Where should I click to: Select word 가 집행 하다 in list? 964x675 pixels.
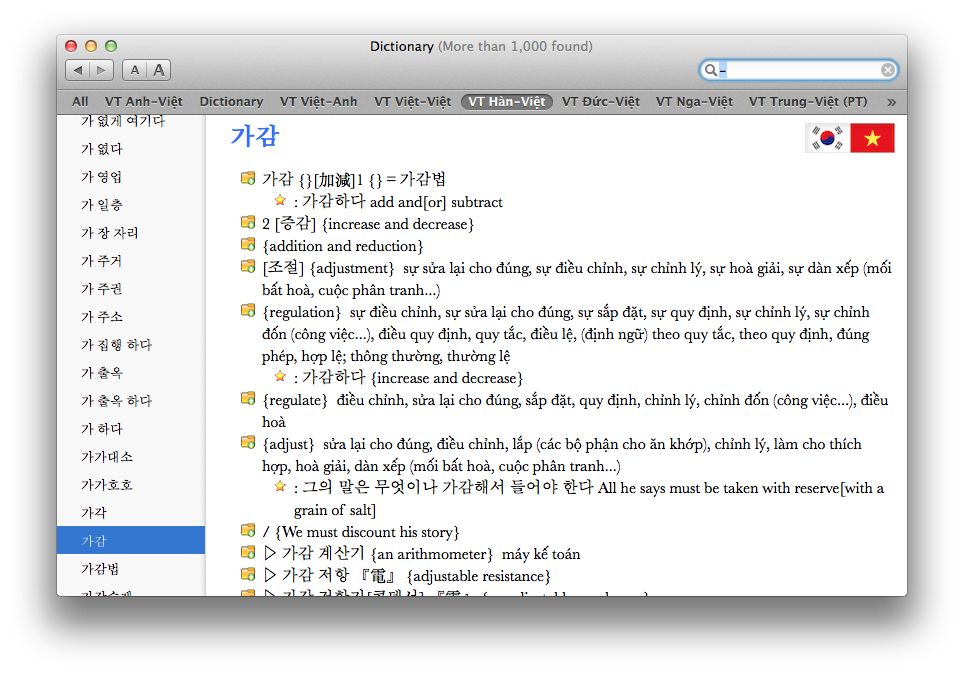pos(131,345)
